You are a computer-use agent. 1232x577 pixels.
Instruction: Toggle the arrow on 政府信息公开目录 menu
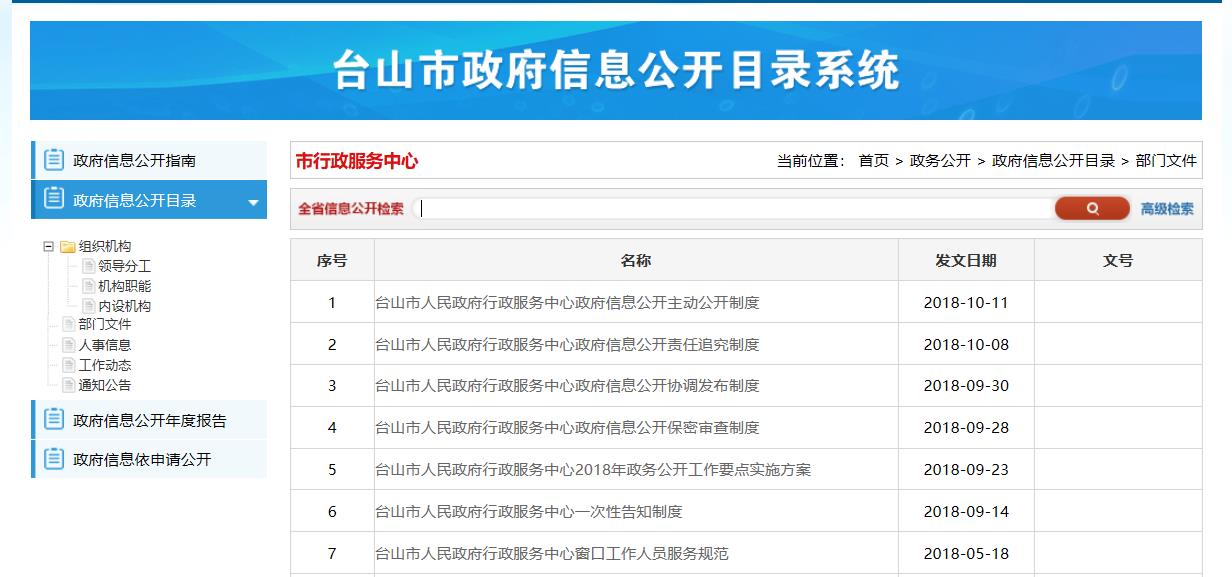tap(253, 203)
